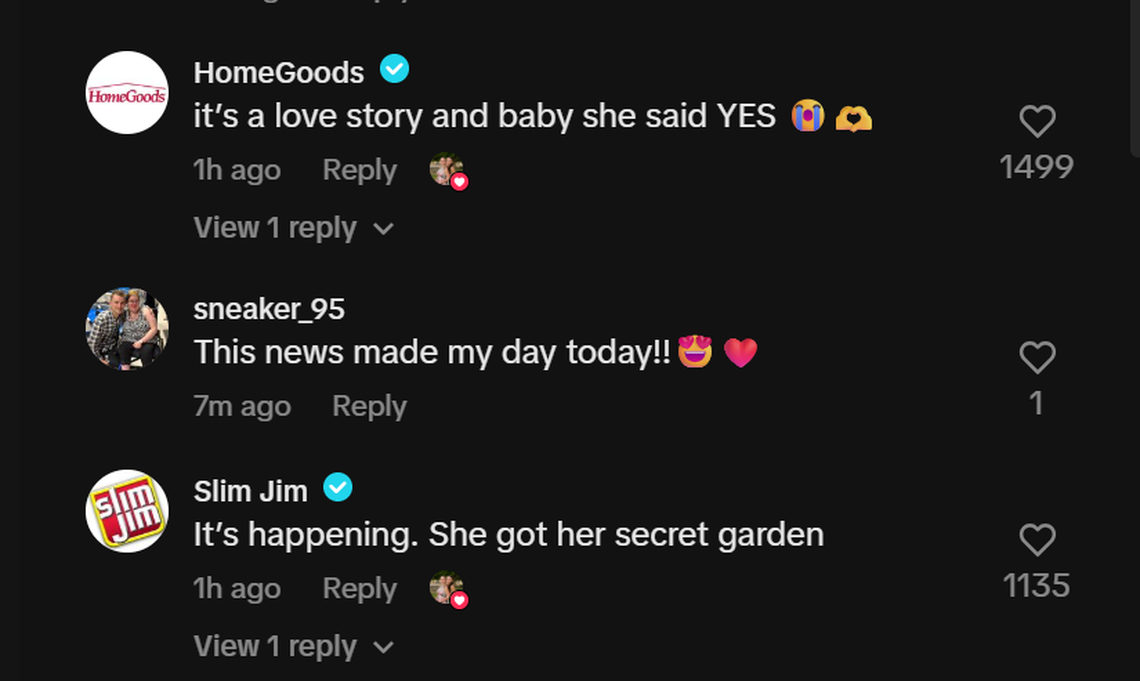Click the heart outline beside the 1135 count
Screen dimensions: 1140x681
pos(1037,540)
